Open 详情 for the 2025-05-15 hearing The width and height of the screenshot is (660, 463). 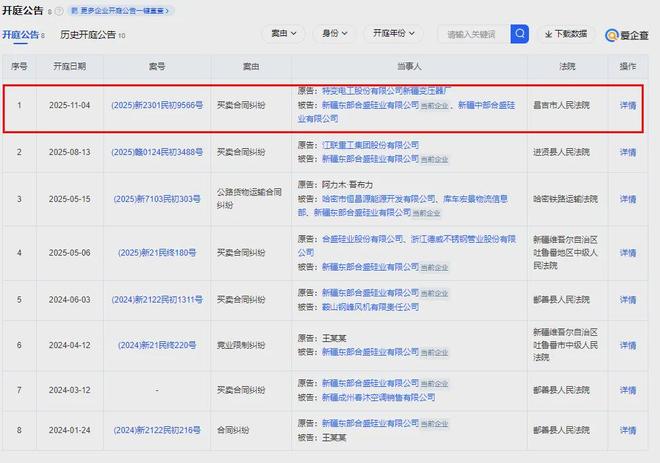pyautogui.click(x=628, y=199)
